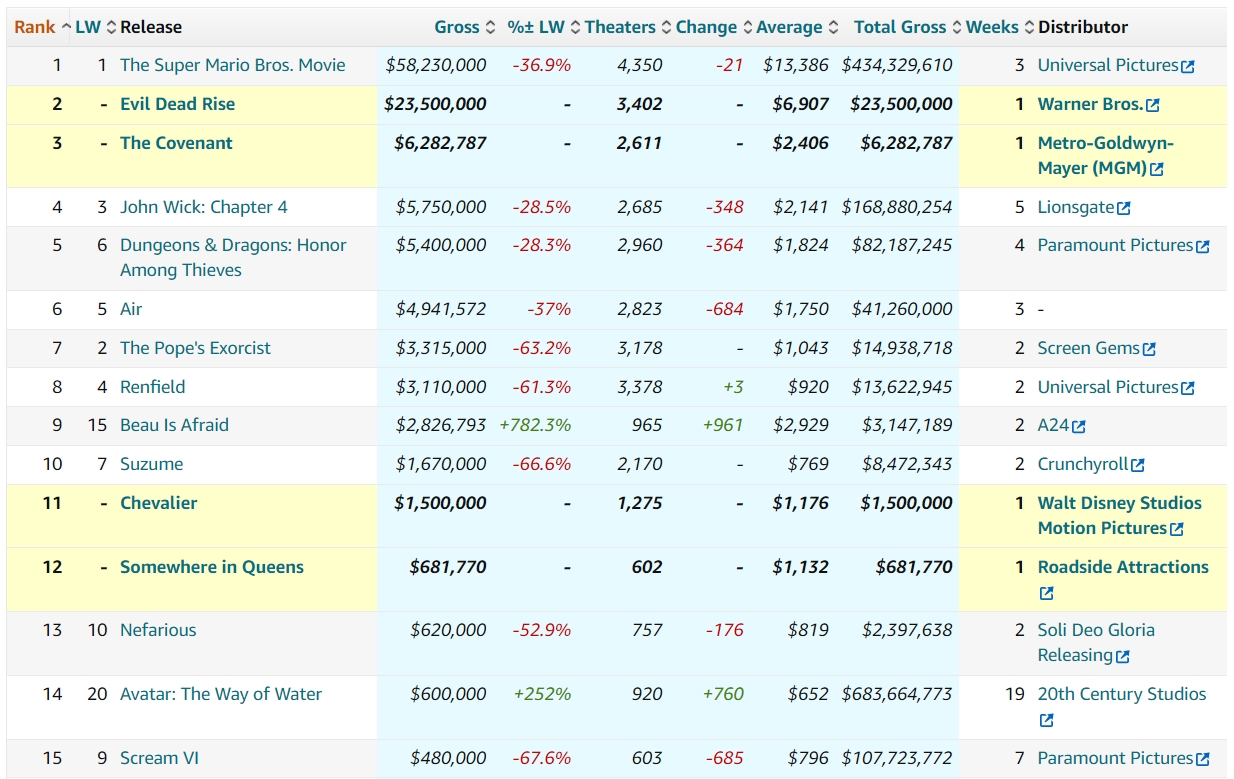Select the 19 weeks cell in Avatar row
The height and width of the screenshot is (779, 1234).
tap(1015, 694)
